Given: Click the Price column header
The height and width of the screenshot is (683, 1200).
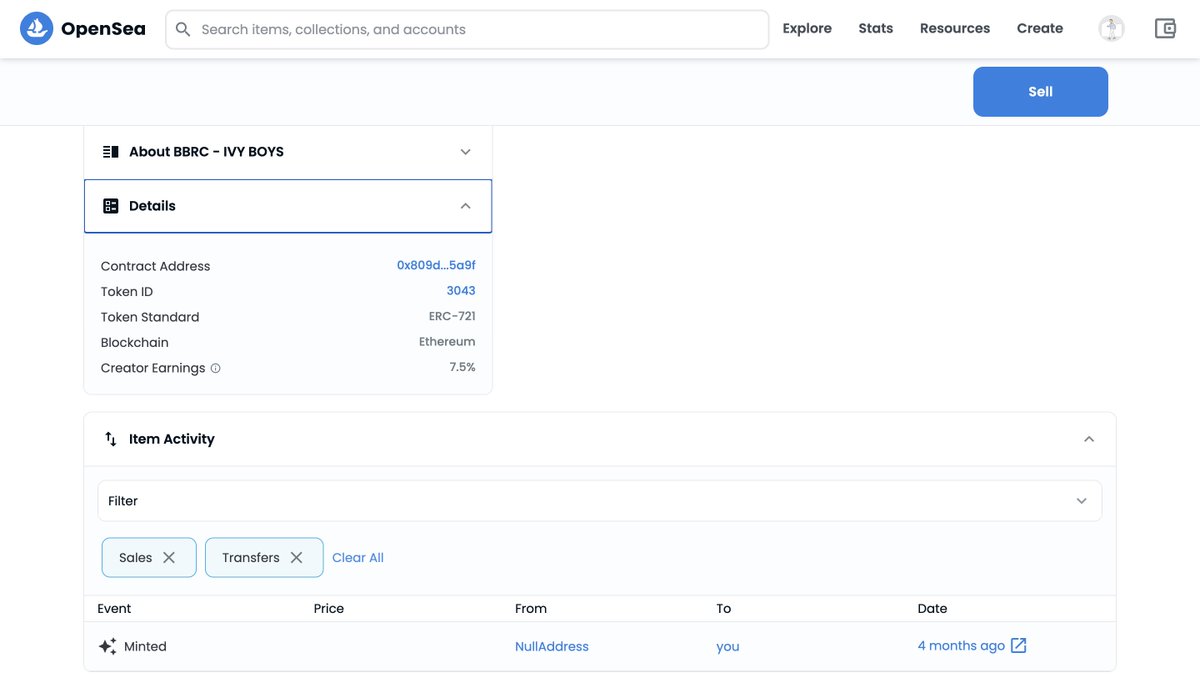Looking at the screenshot, I should click(x=329, y=609).
